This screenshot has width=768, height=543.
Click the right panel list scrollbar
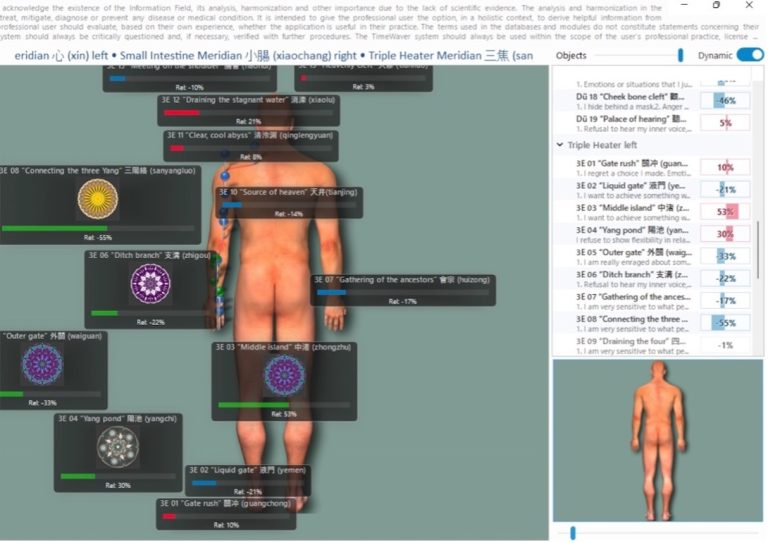pyautogui.click(x=759, y=250)
